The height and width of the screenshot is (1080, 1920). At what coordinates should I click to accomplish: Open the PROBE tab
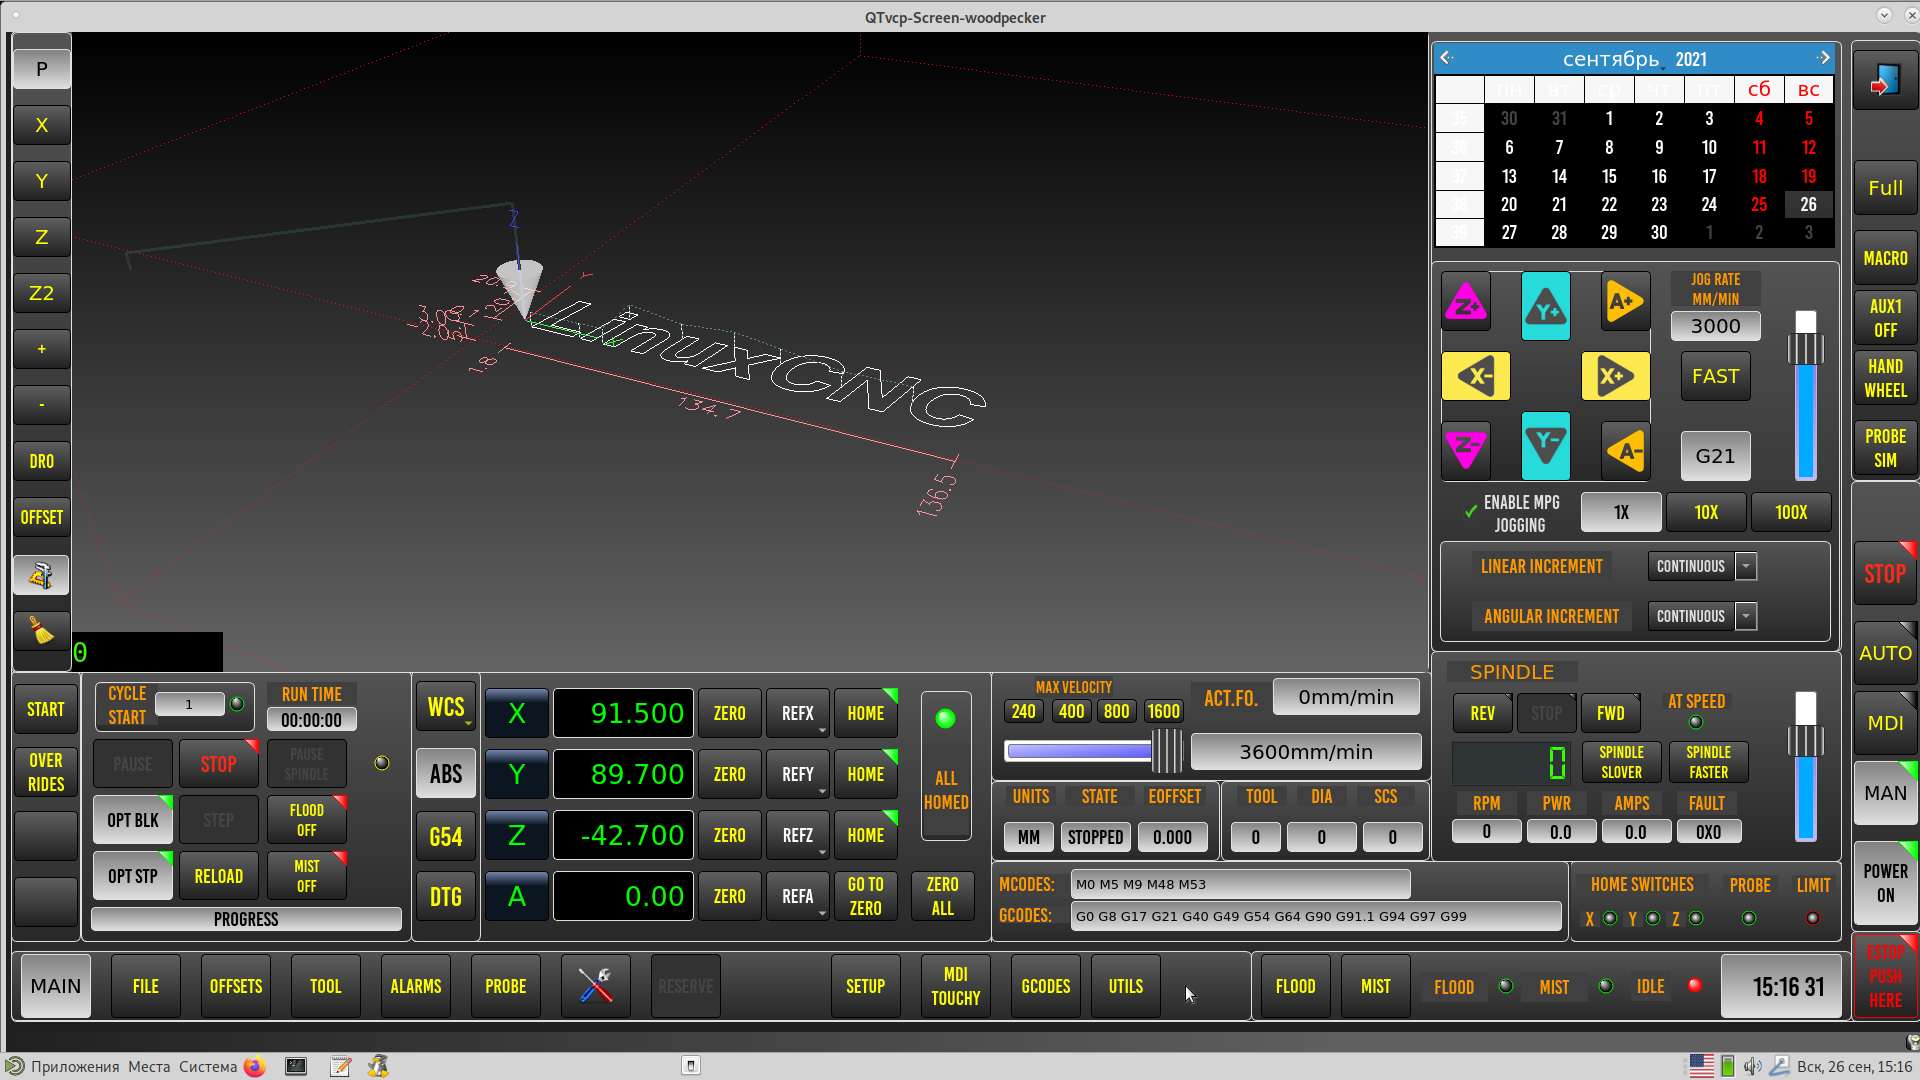[506, 986]
